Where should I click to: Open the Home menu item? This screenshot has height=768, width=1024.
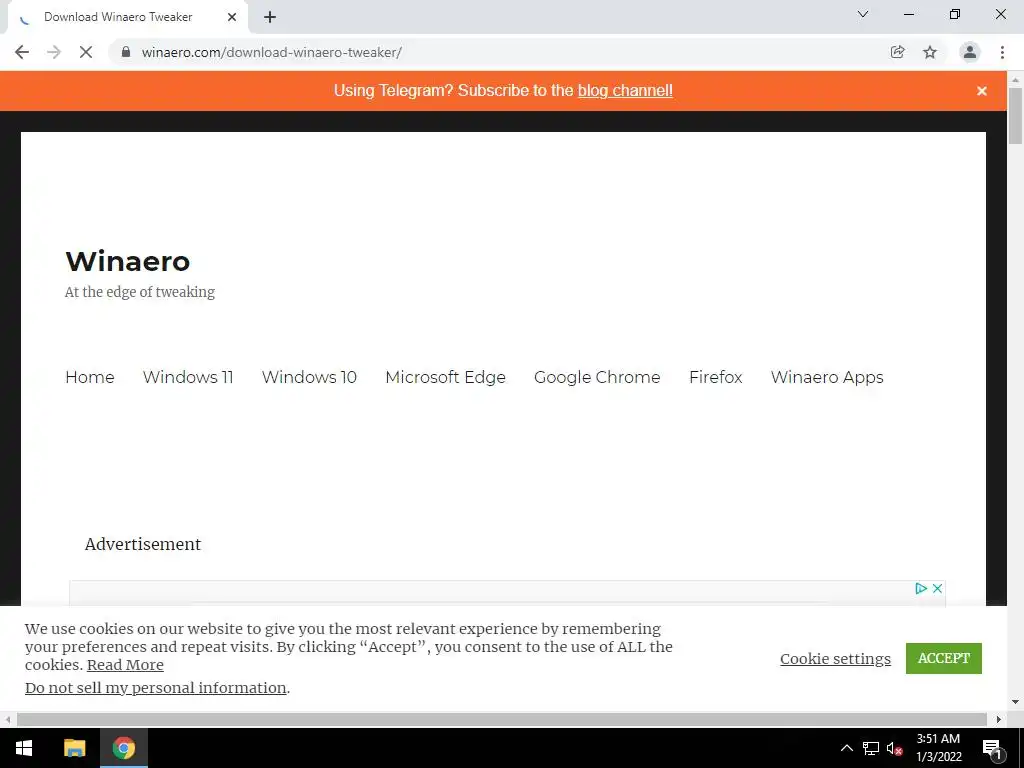[90, 377]
